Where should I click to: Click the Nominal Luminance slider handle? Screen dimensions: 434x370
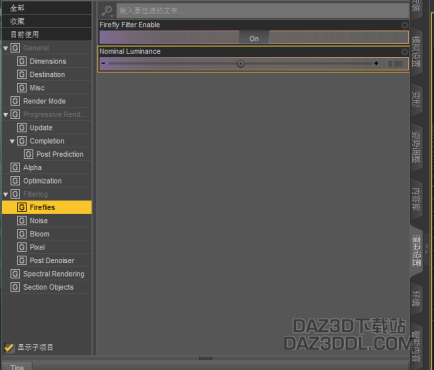coord(241,64)
